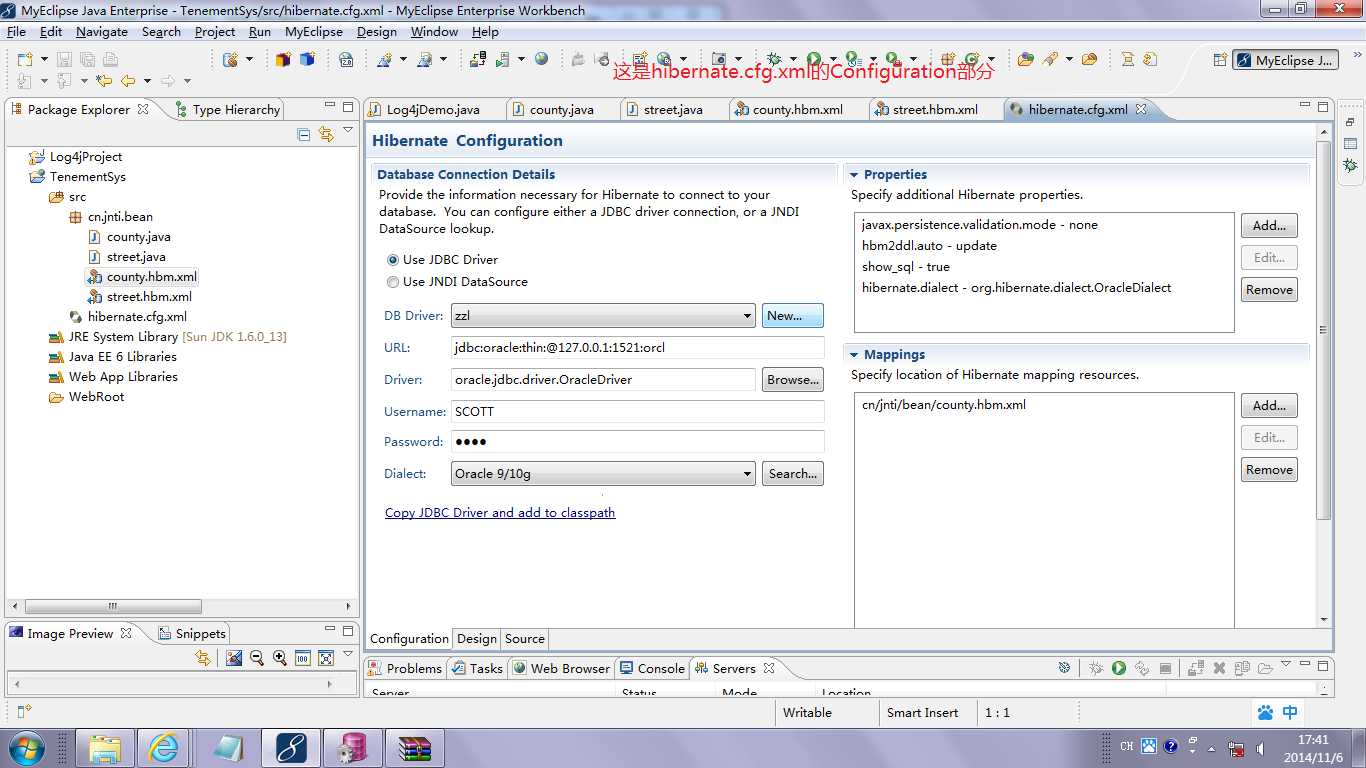The height and width of the screenshot is (768, 1366).
Task: Open dropdown arrow next to Run icon
Action: tap(832, 60)
